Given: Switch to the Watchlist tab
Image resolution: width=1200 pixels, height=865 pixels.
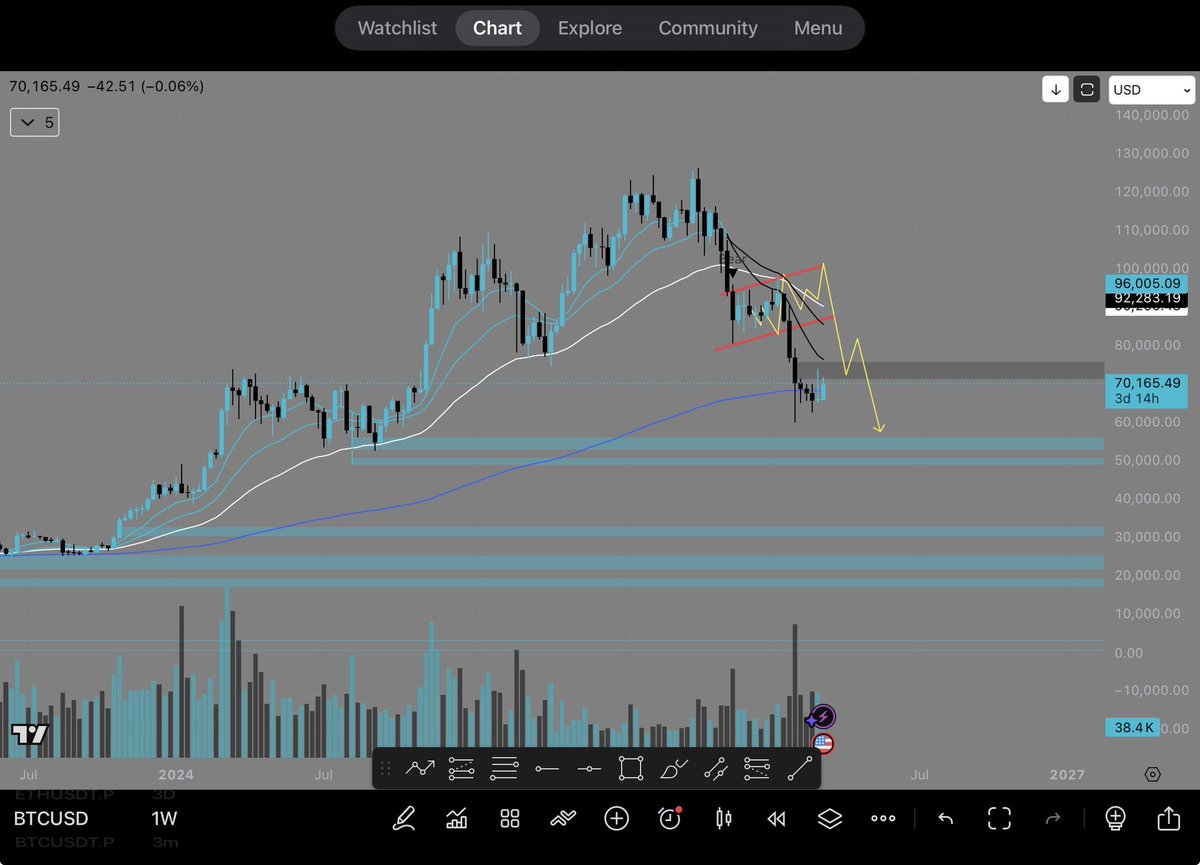Looking at the screenshot, I should coord(397,28).
